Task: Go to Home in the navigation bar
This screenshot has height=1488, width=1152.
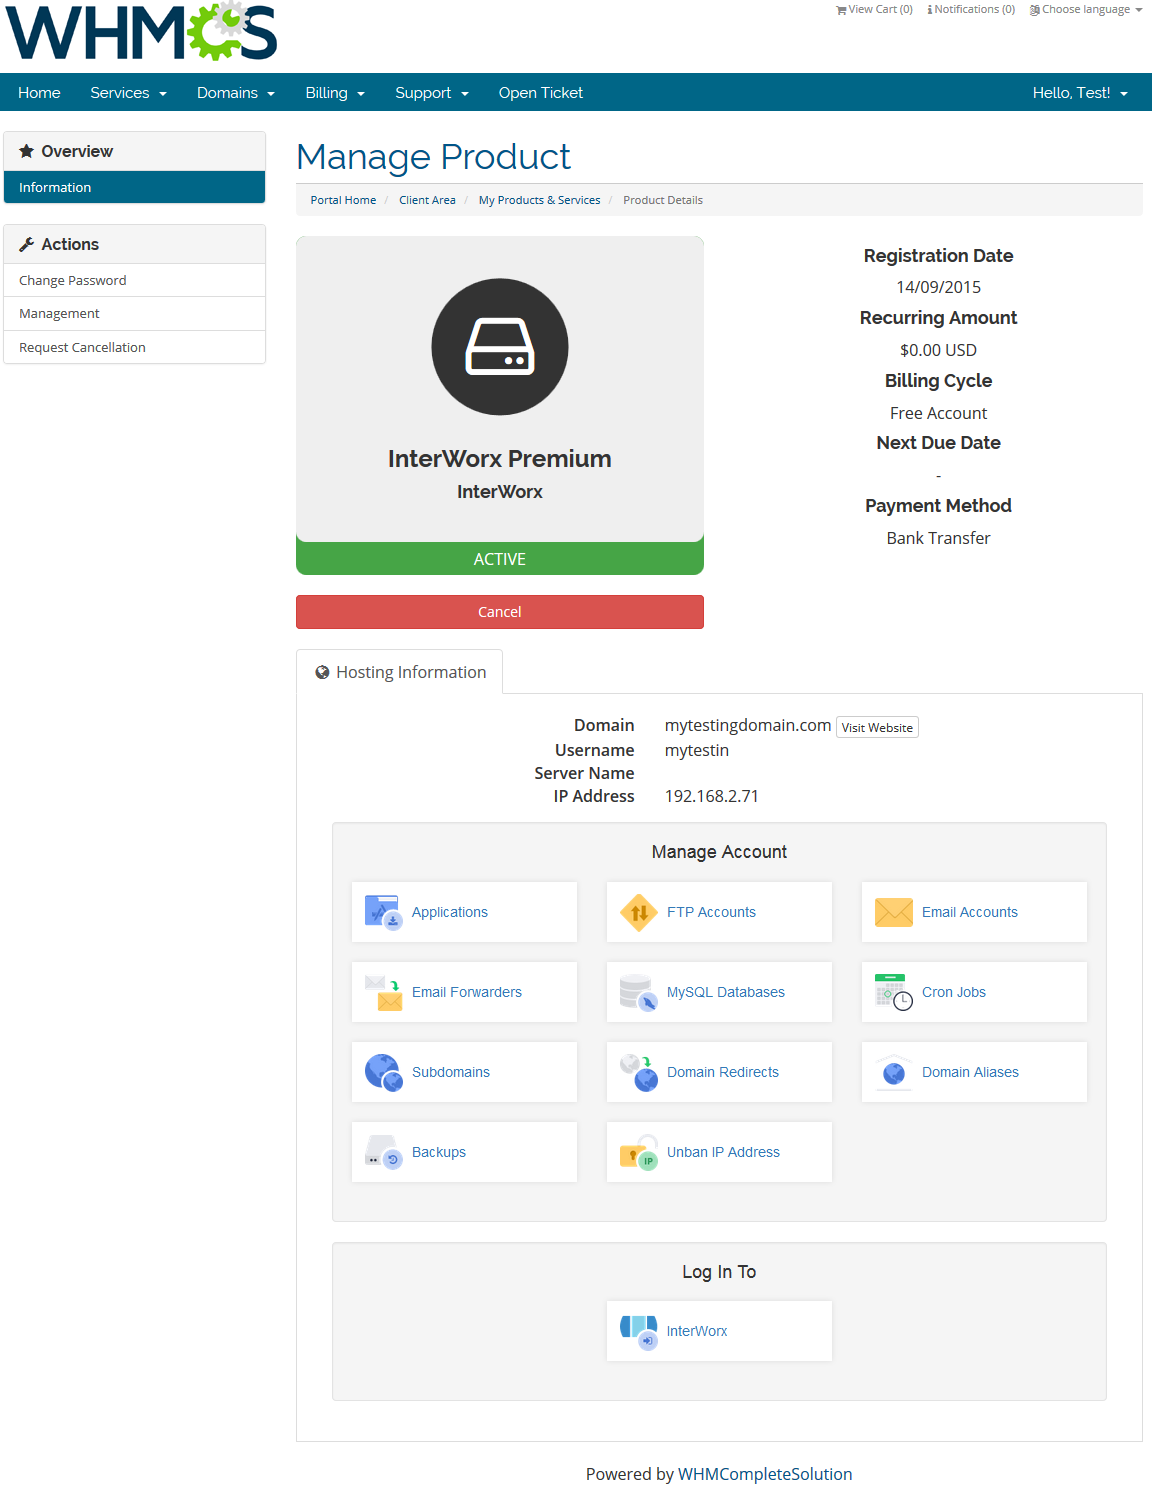Action: 39,92
